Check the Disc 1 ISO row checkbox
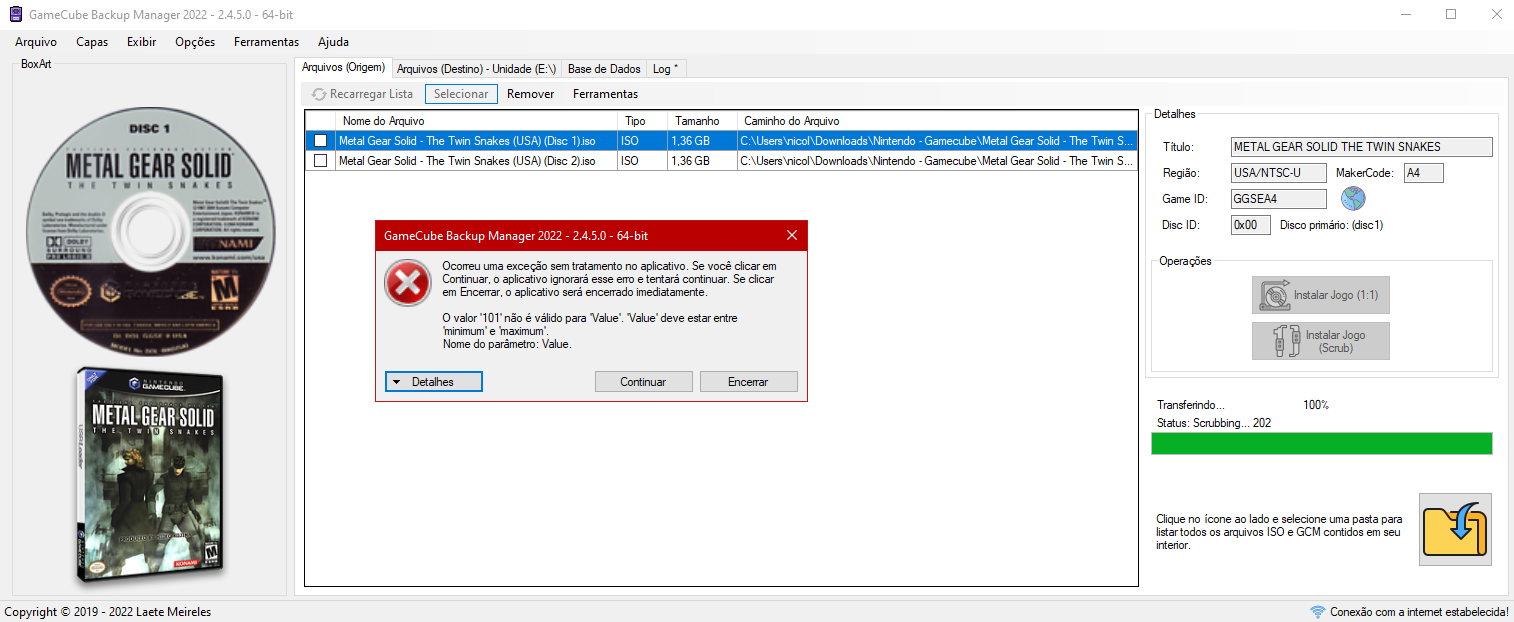1514x622 pixels. (321, 141)
